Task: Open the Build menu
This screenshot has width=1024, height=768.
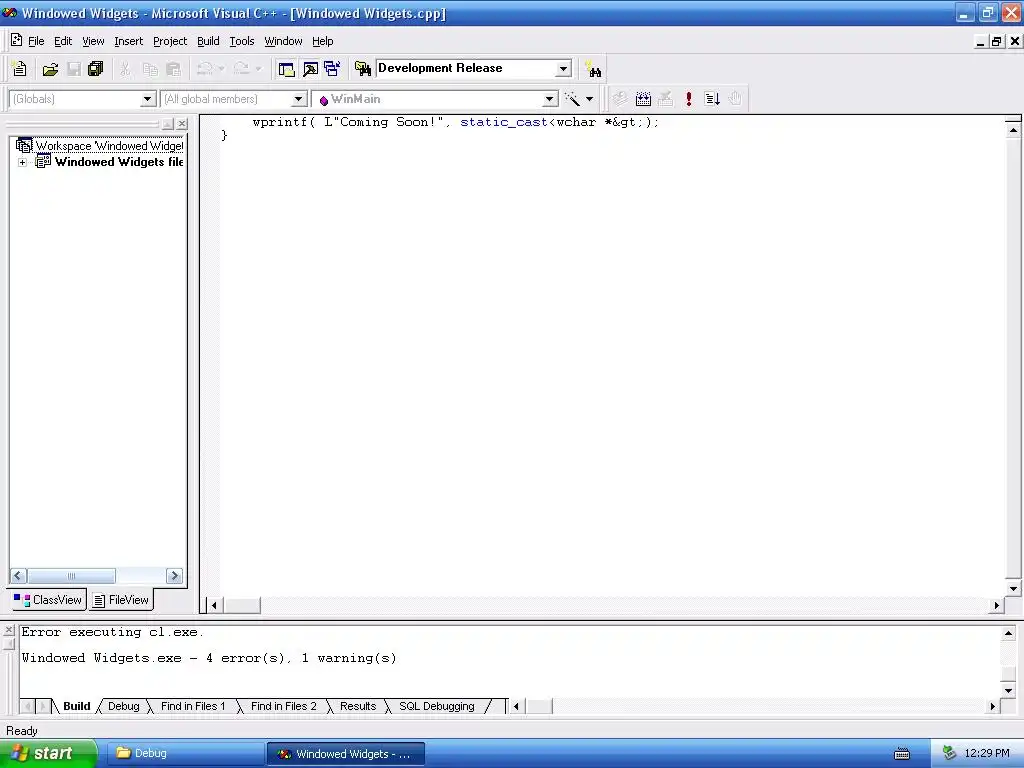Action: pos(208,41)
